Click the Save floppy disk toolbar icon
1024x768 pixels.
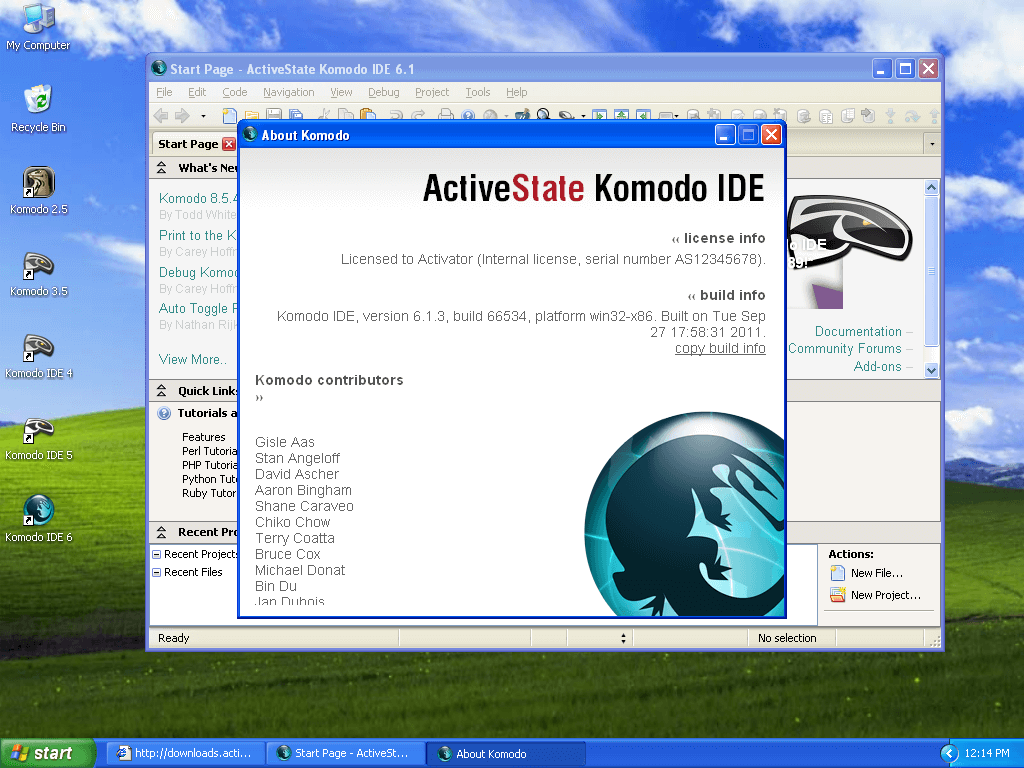[x=274, y=116]
